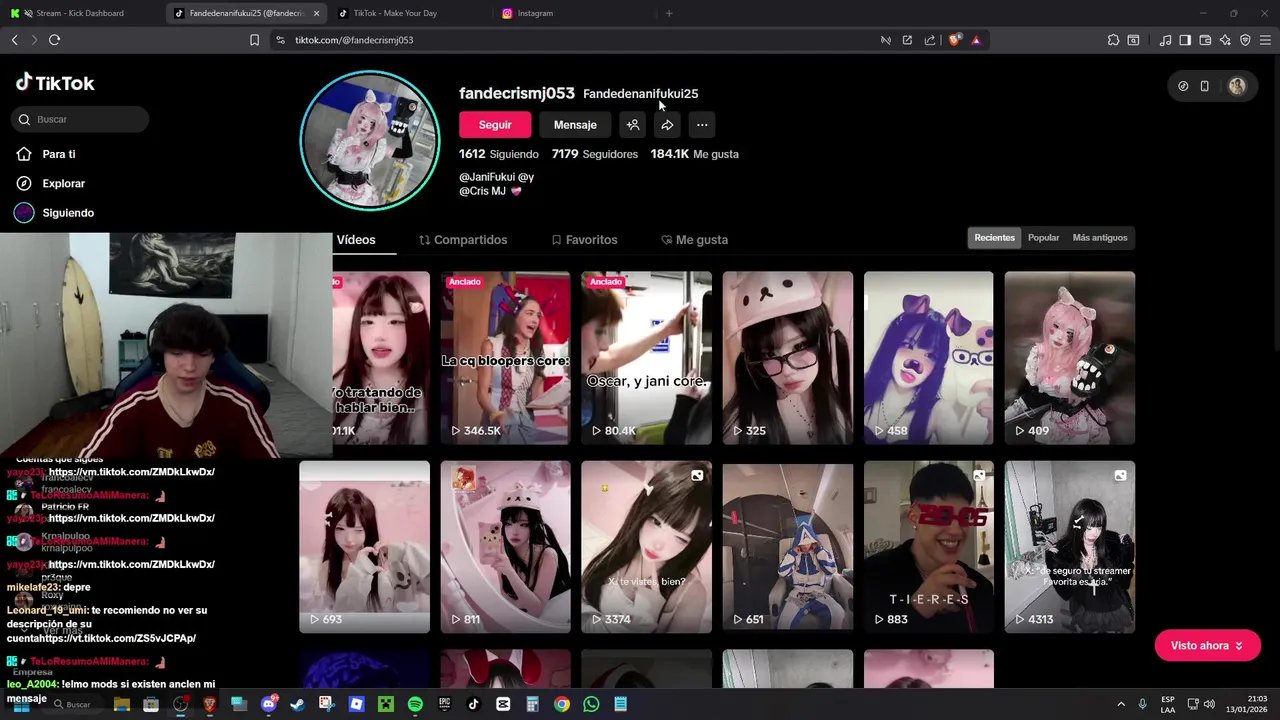The height and width of the screenshot is (720, 1280).
Task: Sort videos by Más antiguos
Action: click(1100, 238)
